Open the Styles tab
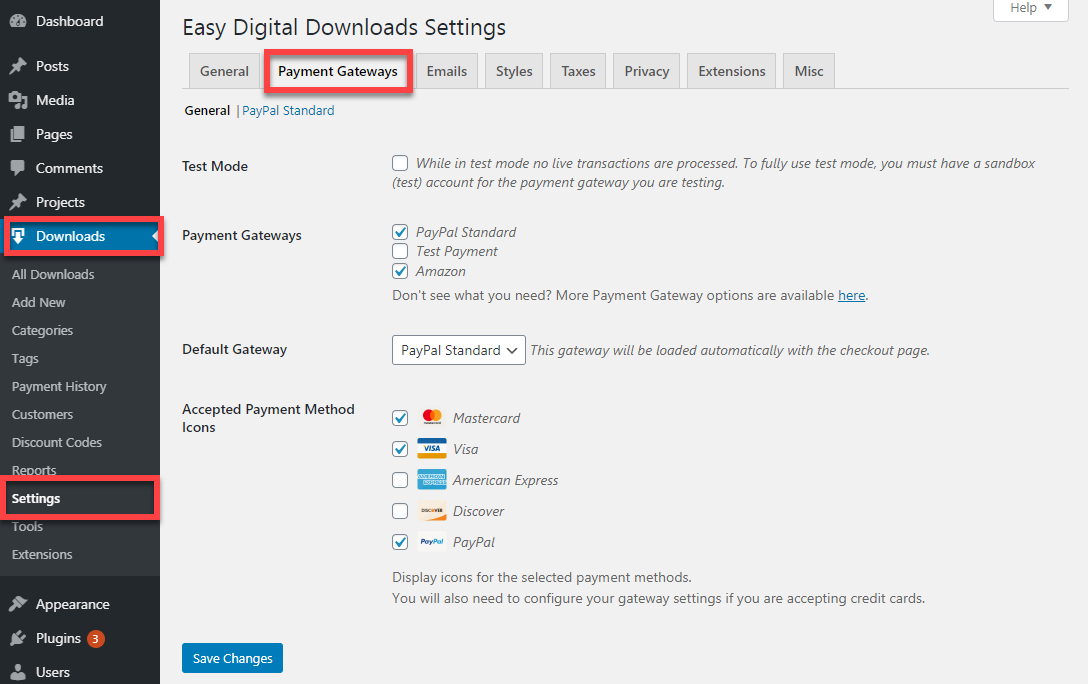This screenshot has height=684, width=1088. tap(514, 71)
